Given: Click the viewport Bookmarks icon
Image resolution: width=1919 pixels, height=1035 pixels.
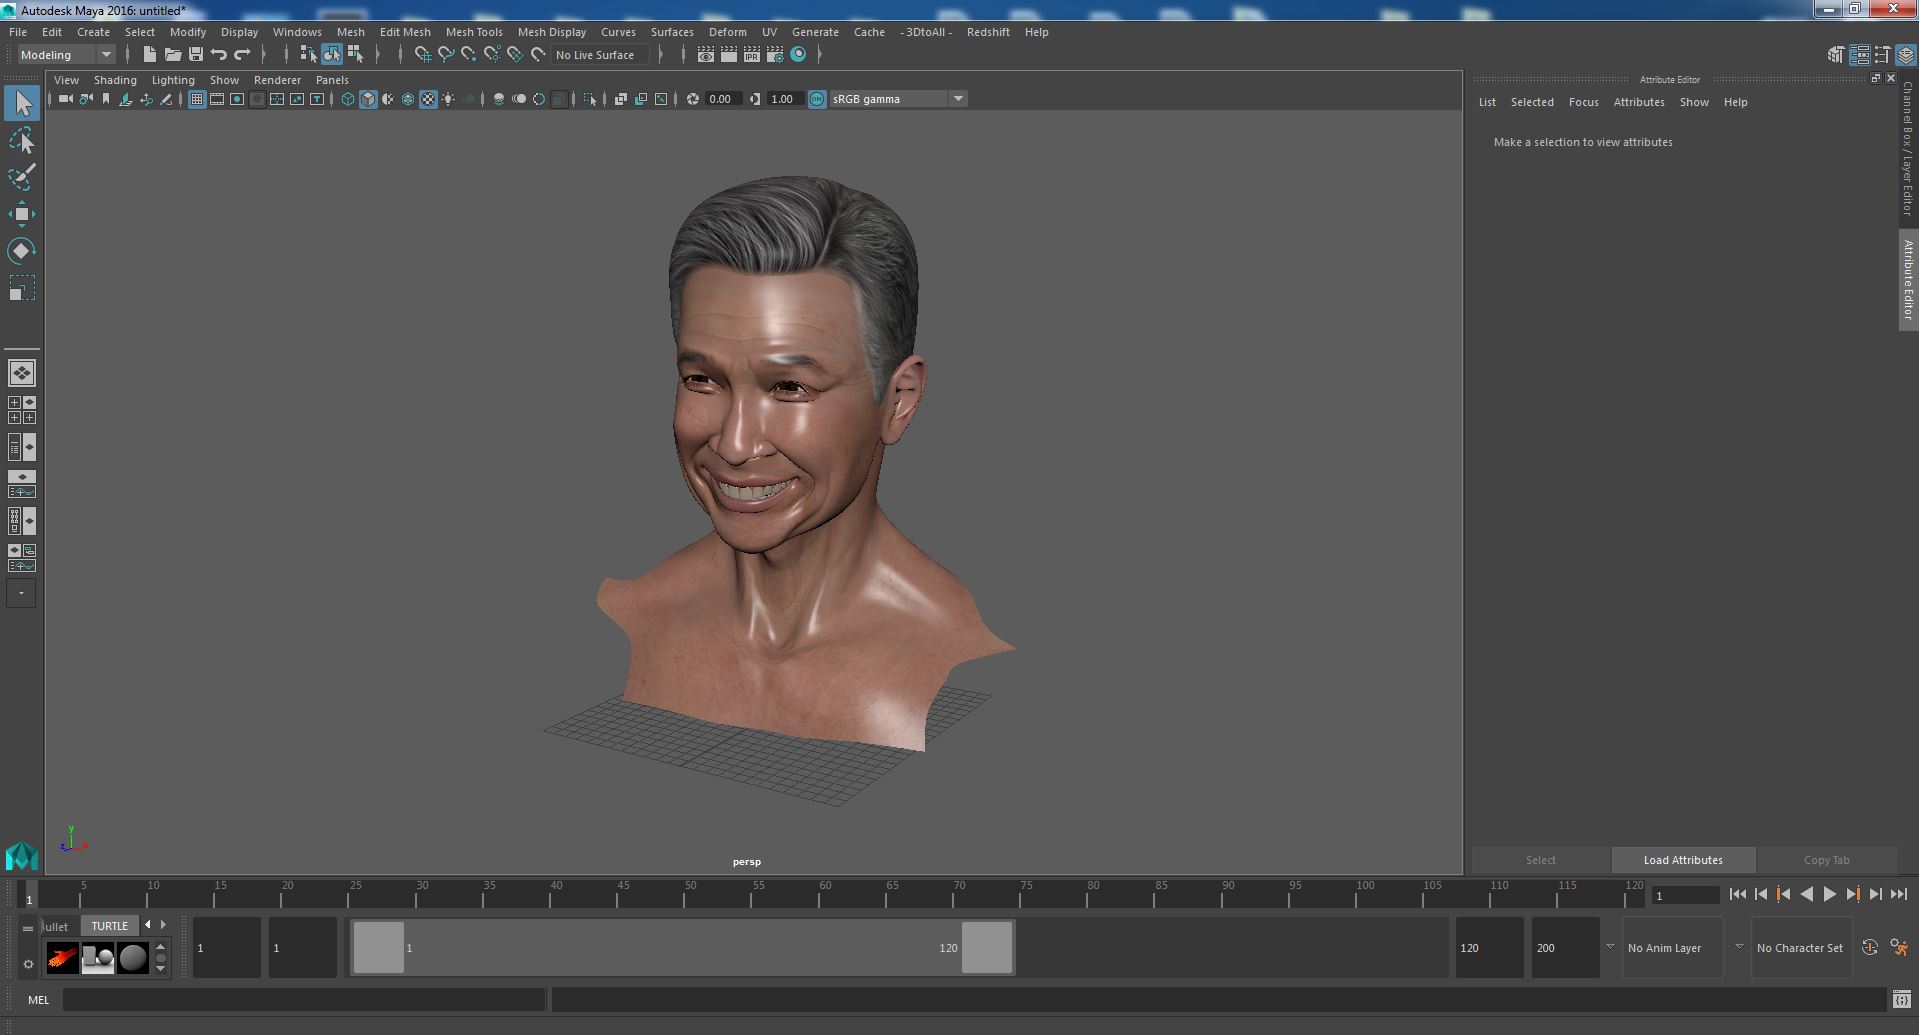Looking at the screenshot, I should (x=106, y=99).
